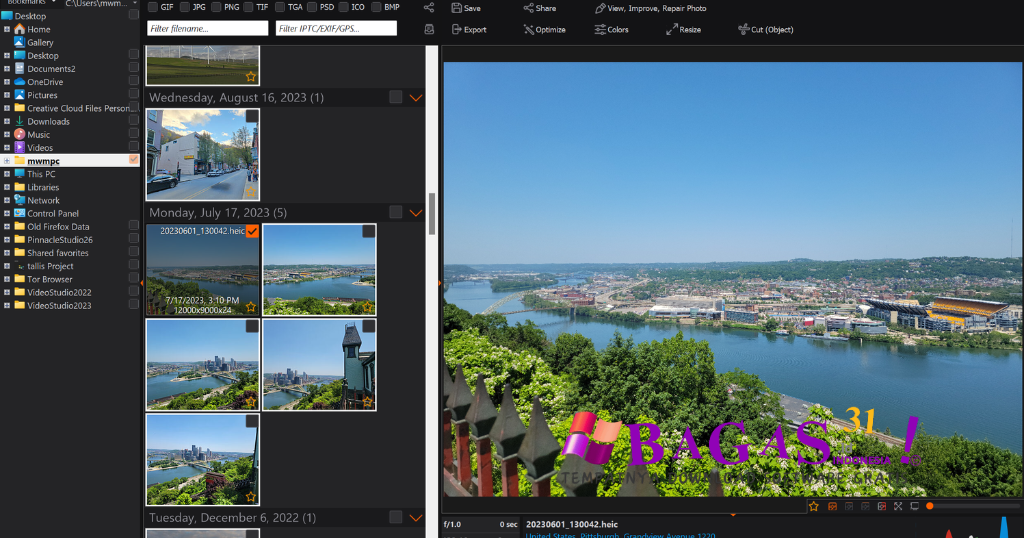This screenshot has width=1024, height=538.
Task: Select the Videos folder
Action: coord(40,148)
